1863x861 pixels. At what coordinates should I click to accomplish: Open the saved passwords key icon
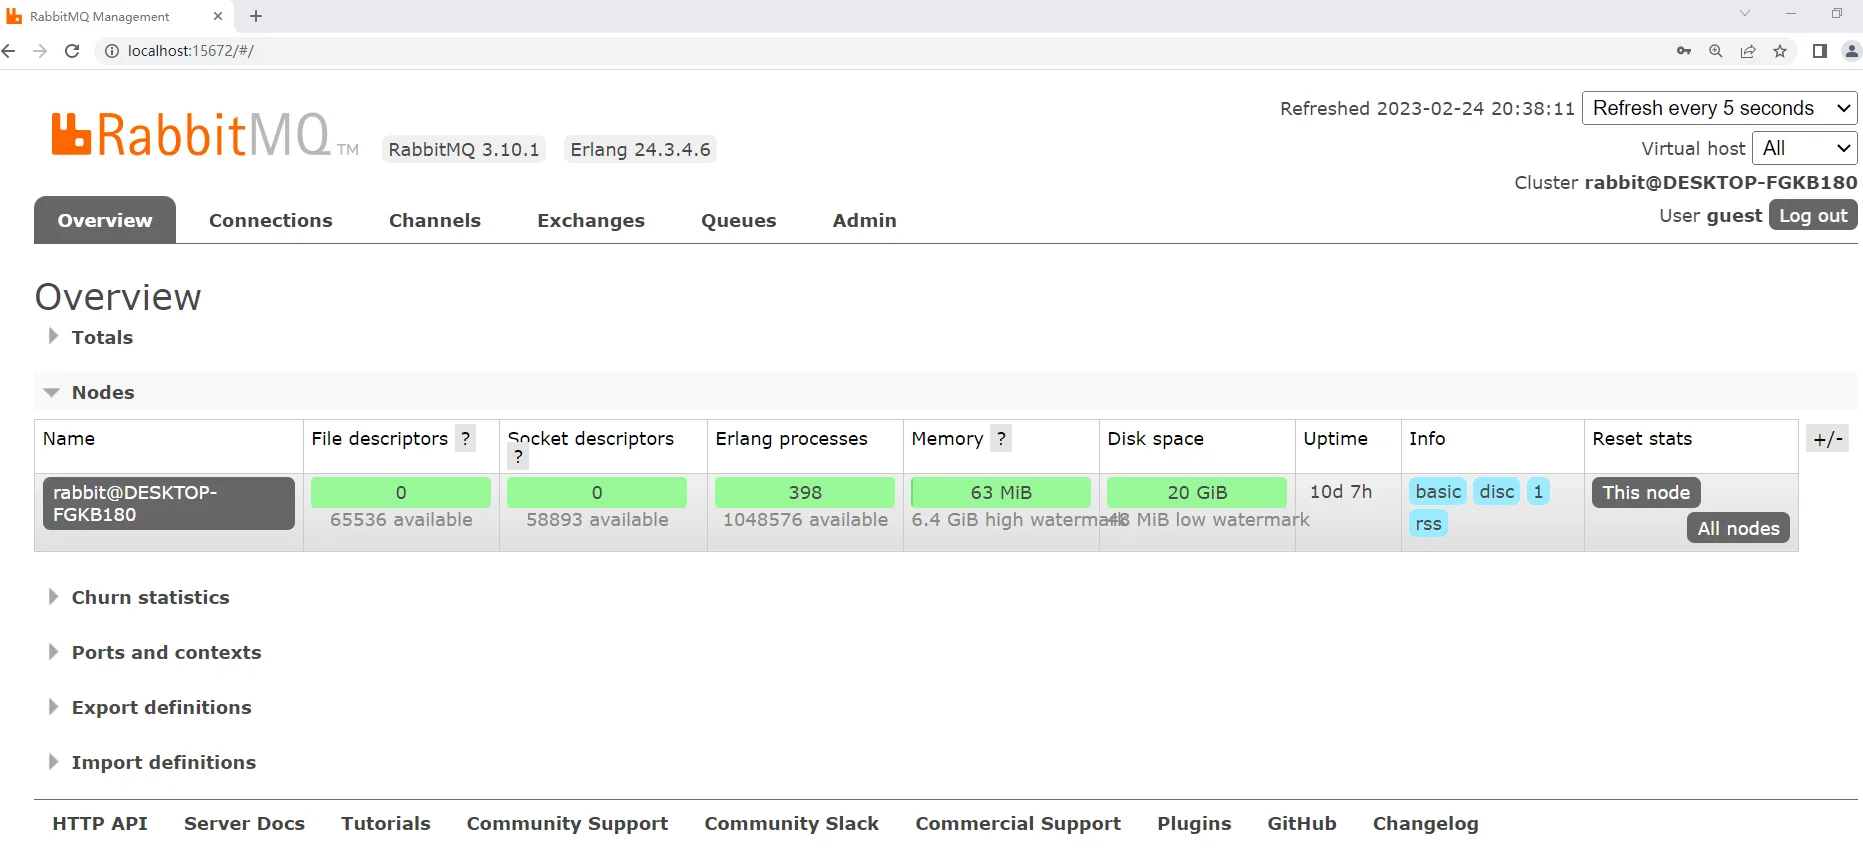pos(1684,51)
